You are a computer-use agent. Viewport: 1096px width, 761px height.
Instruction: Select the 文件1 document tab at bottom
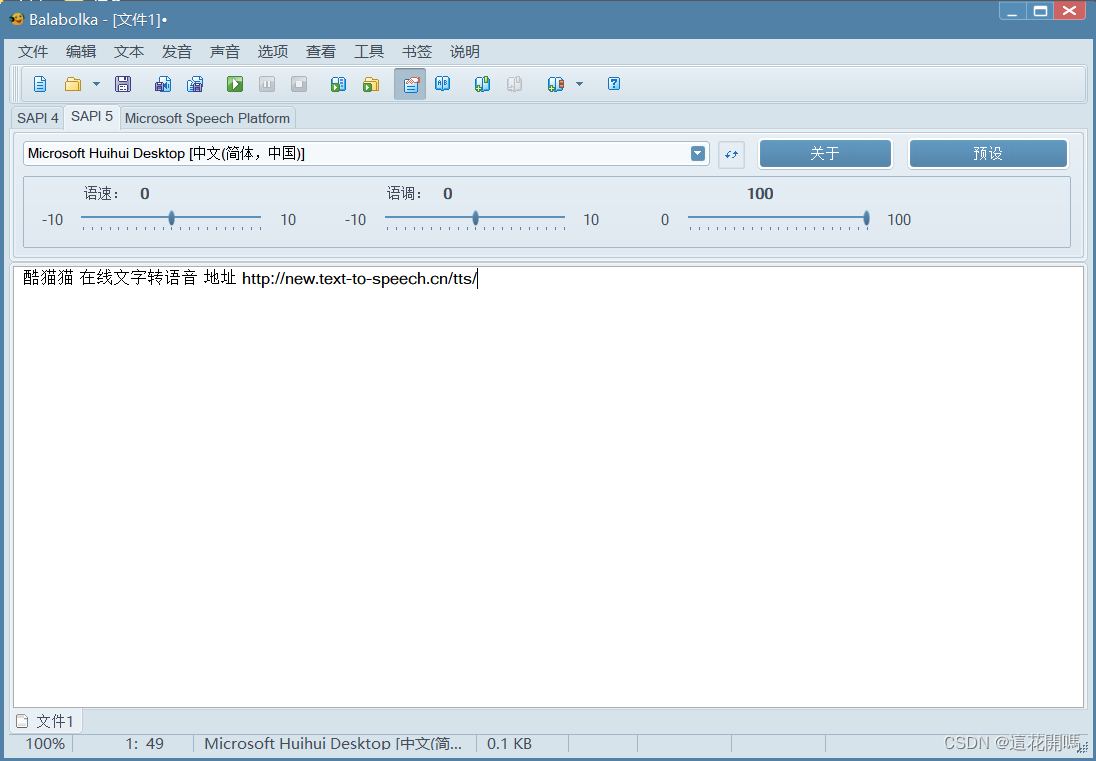pos(46,721)
